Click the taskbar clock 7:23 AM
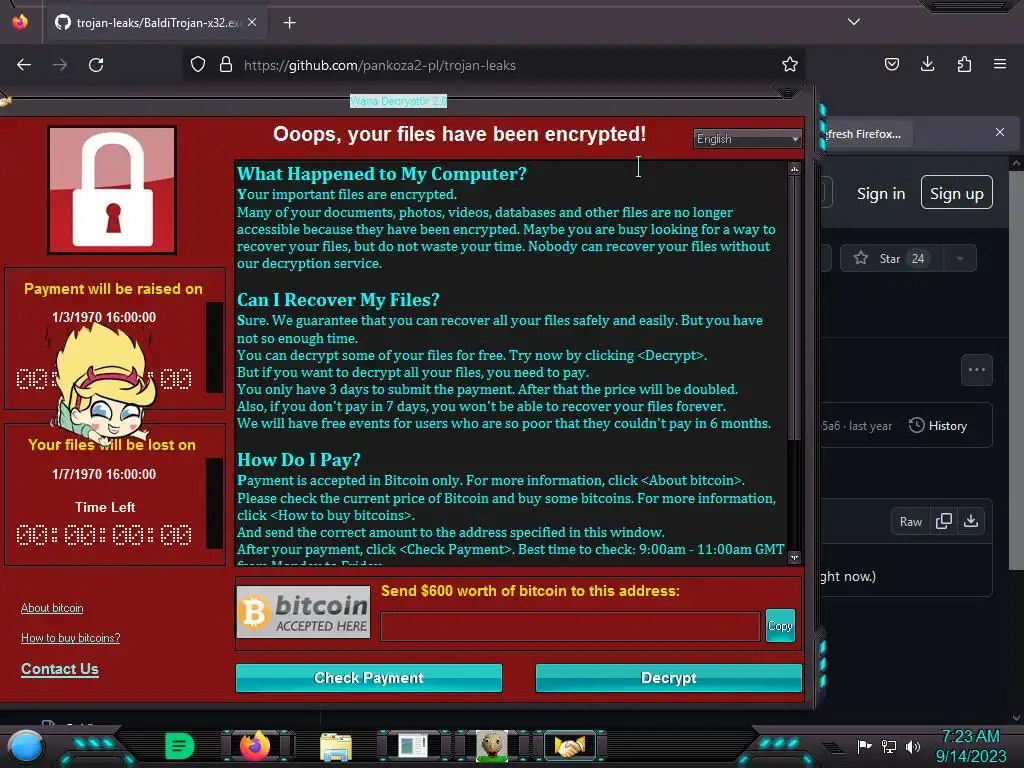This screenshot has width=1024, height=768. pos(970,736)
